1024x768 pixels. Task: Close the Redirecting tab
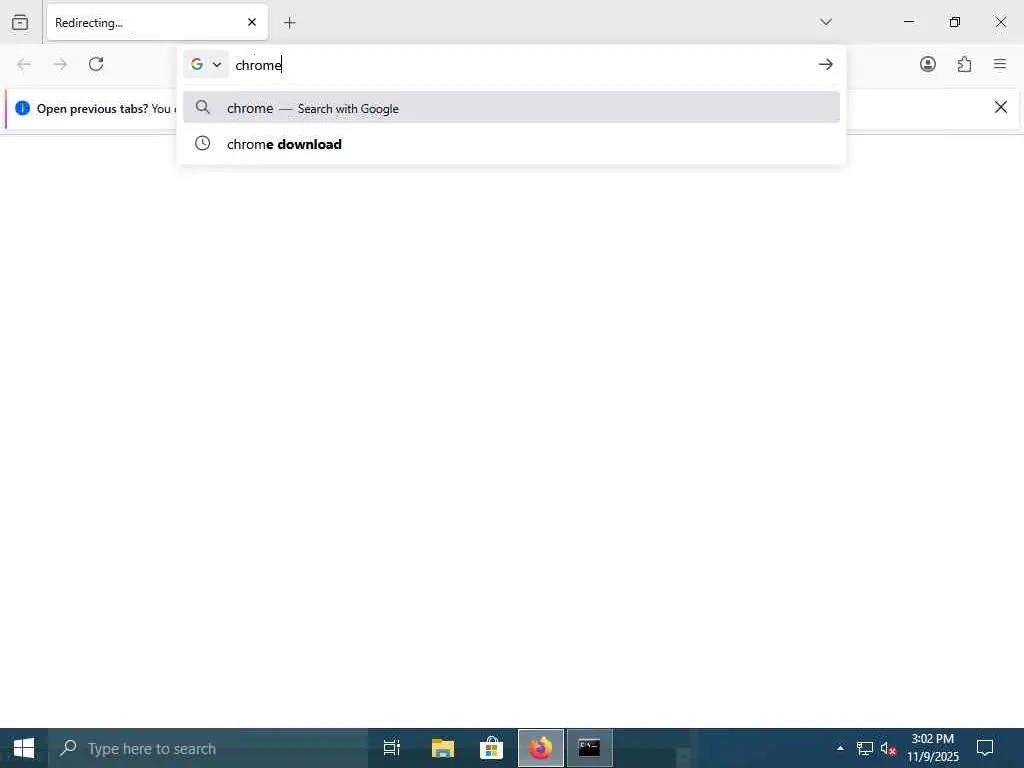click(252, 22)
